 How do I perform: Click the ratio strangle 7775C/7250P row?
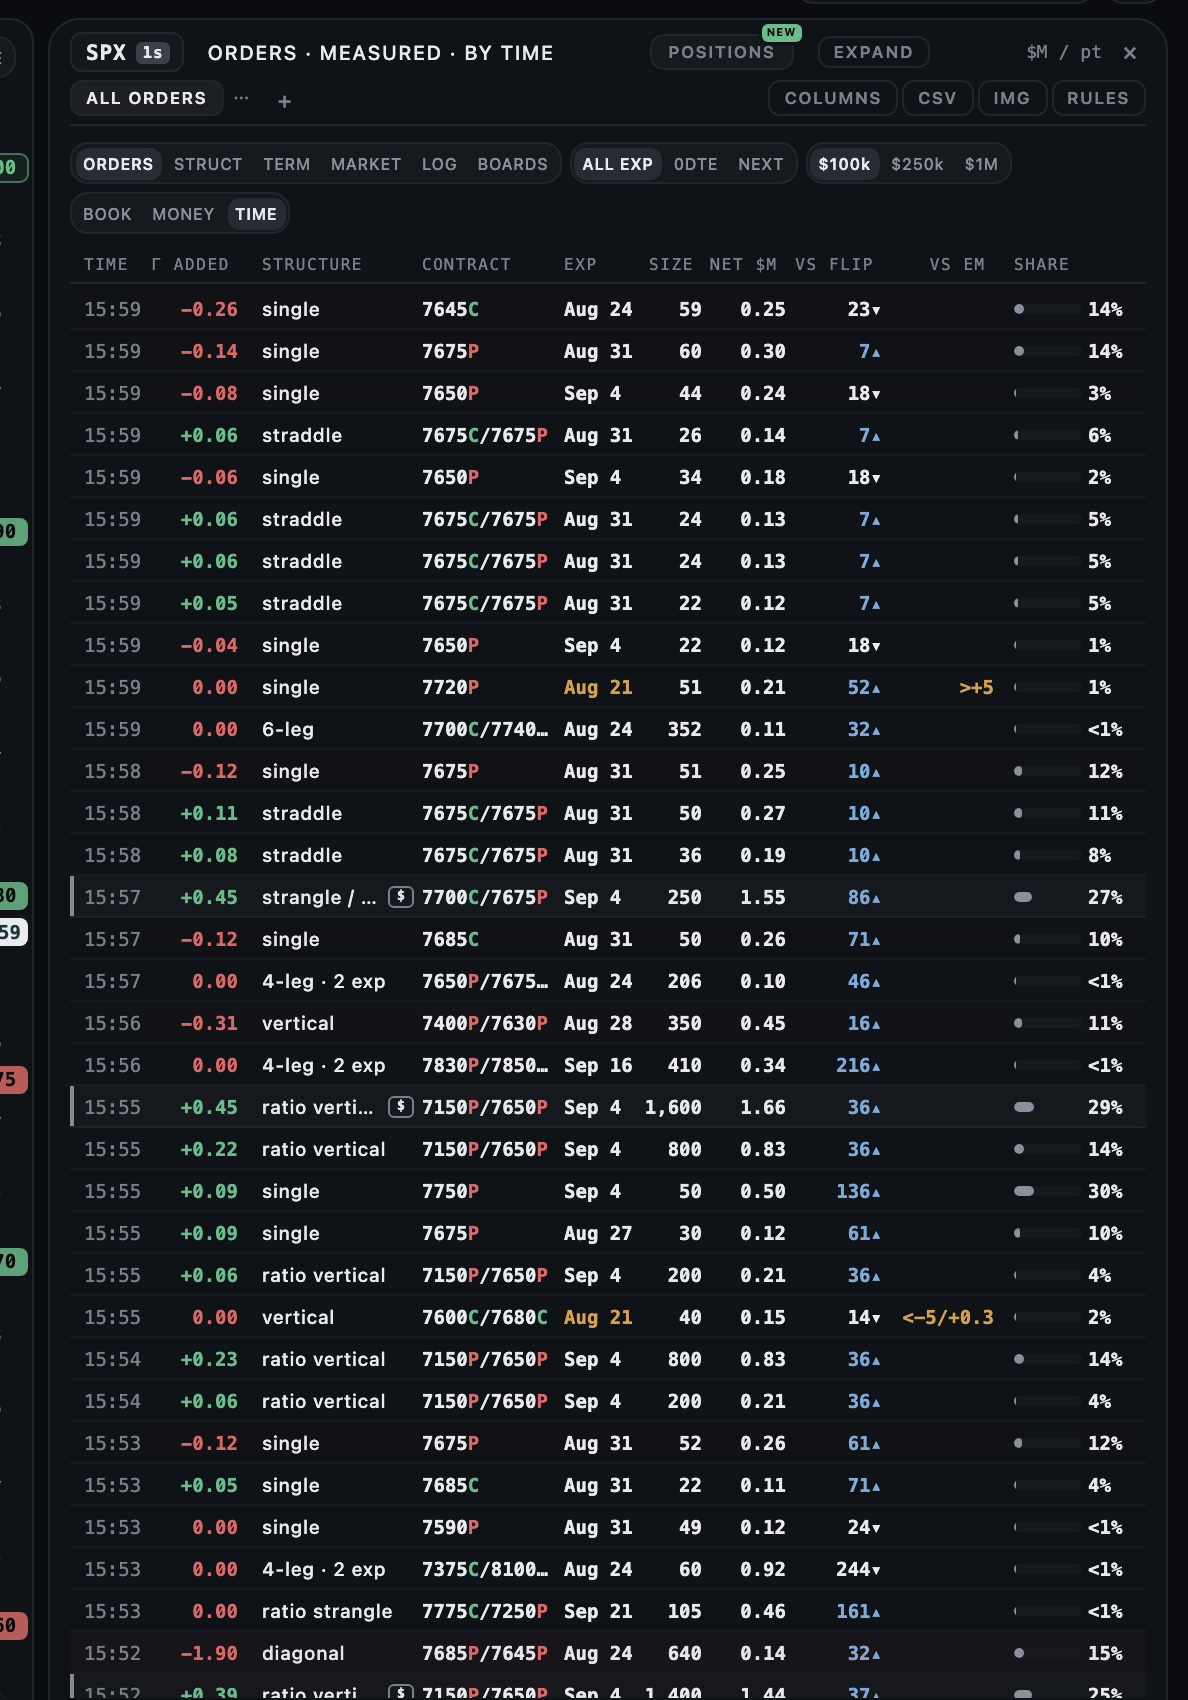[x=608, y=1611]
